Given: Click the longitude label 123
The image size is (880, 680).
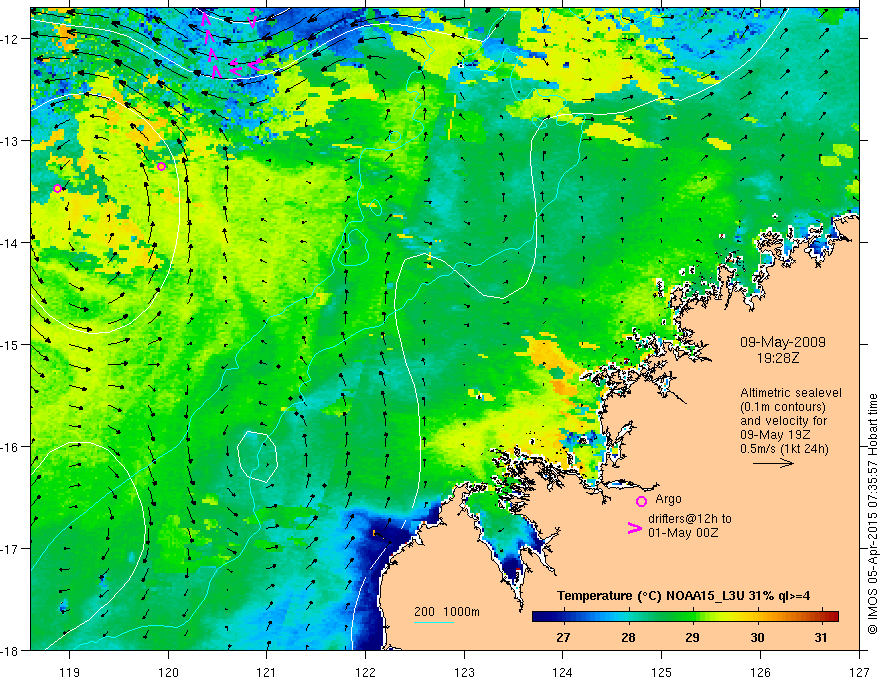Looking at the screenshot, I should [464, 672].
